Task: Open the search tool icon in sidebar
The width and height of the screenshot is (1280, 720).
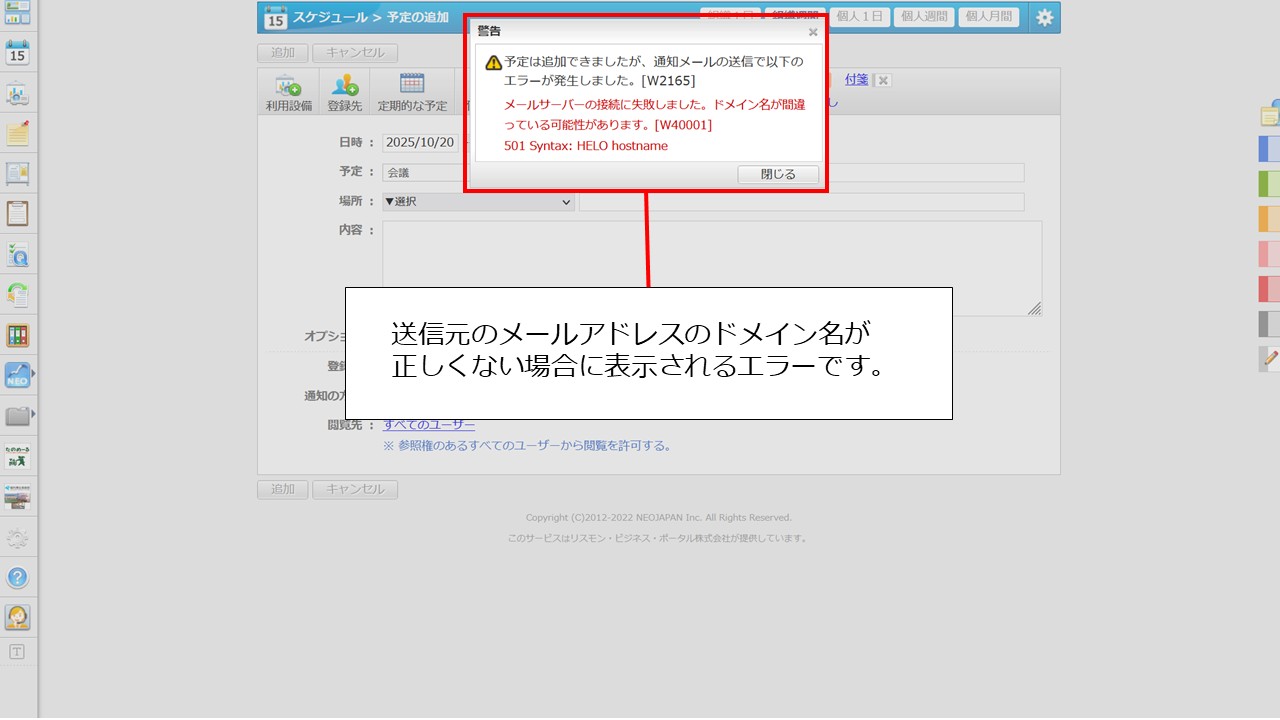Action: (20, 255)
